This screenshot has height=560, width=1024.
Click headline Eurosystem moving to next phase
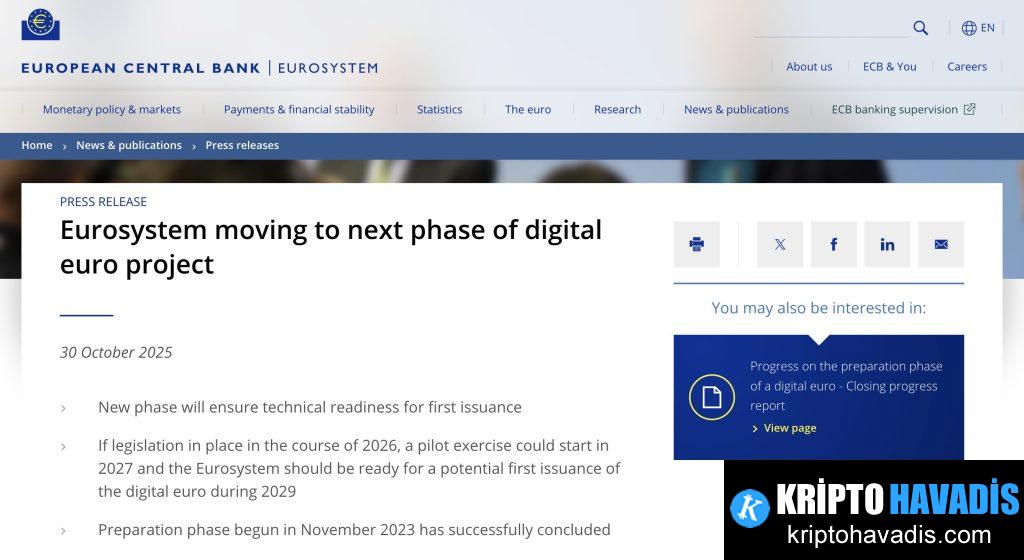[x=330, y=247]
